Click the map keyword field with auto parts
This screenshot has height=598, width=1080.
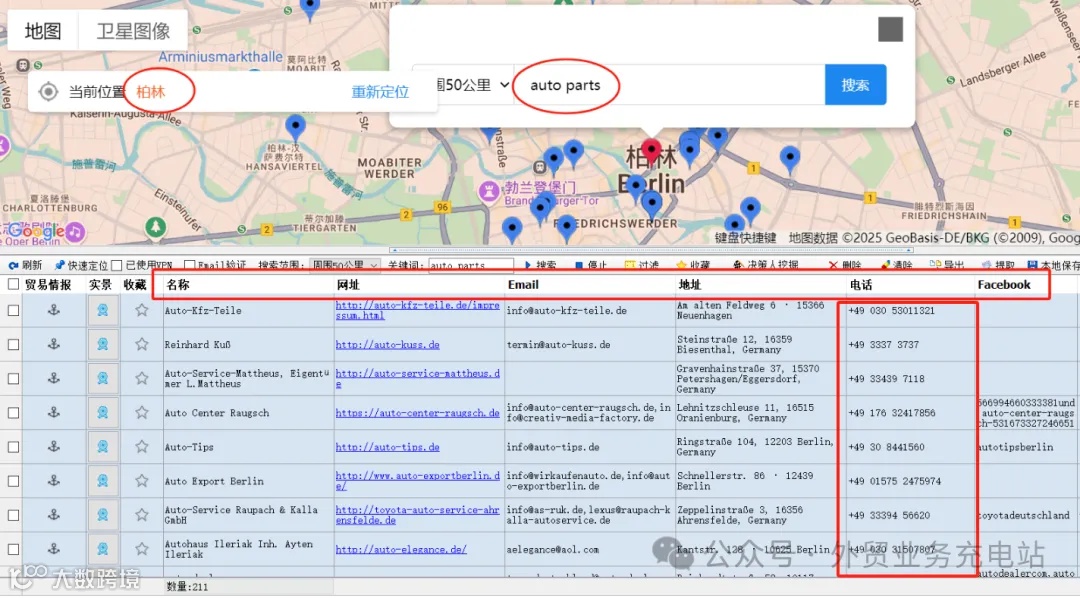669,85
